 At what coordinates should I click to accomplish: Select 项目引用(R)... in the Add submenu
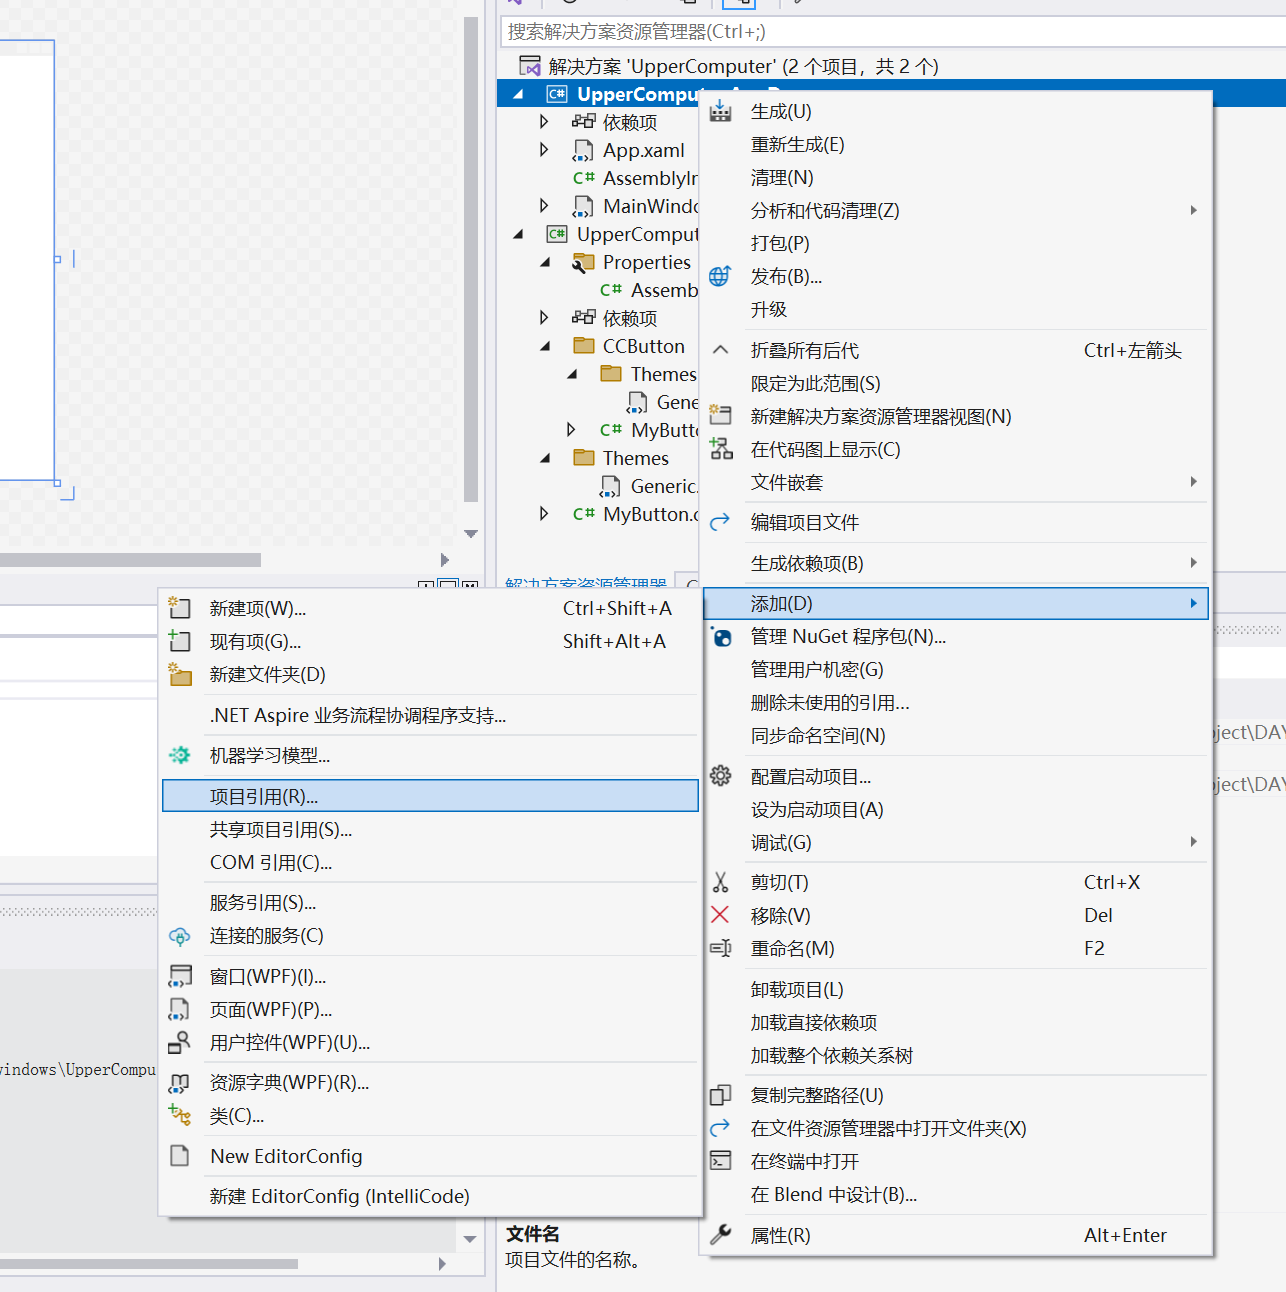tap(430, 796)
